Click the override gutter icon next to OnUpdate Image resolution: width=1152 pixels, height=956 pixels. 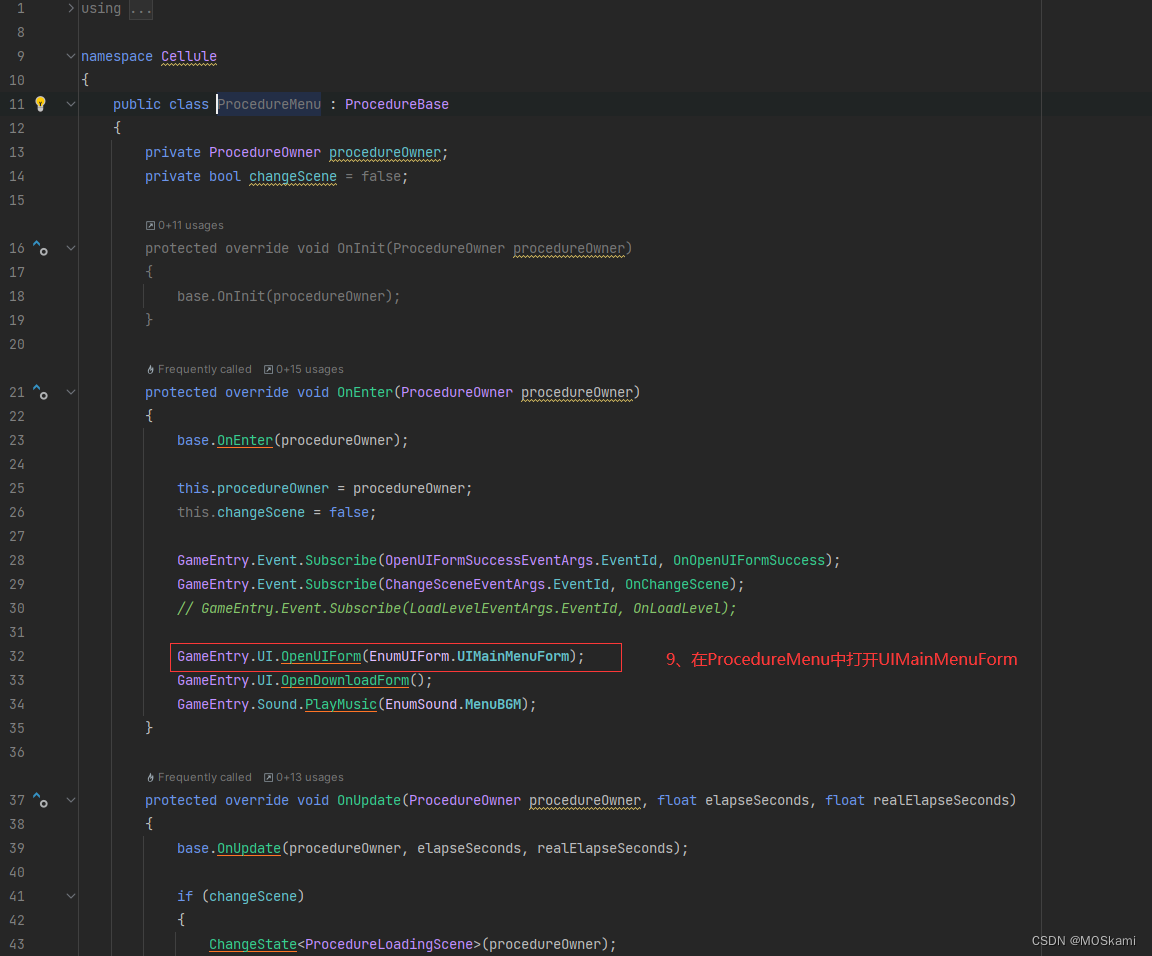coord(41,799)
